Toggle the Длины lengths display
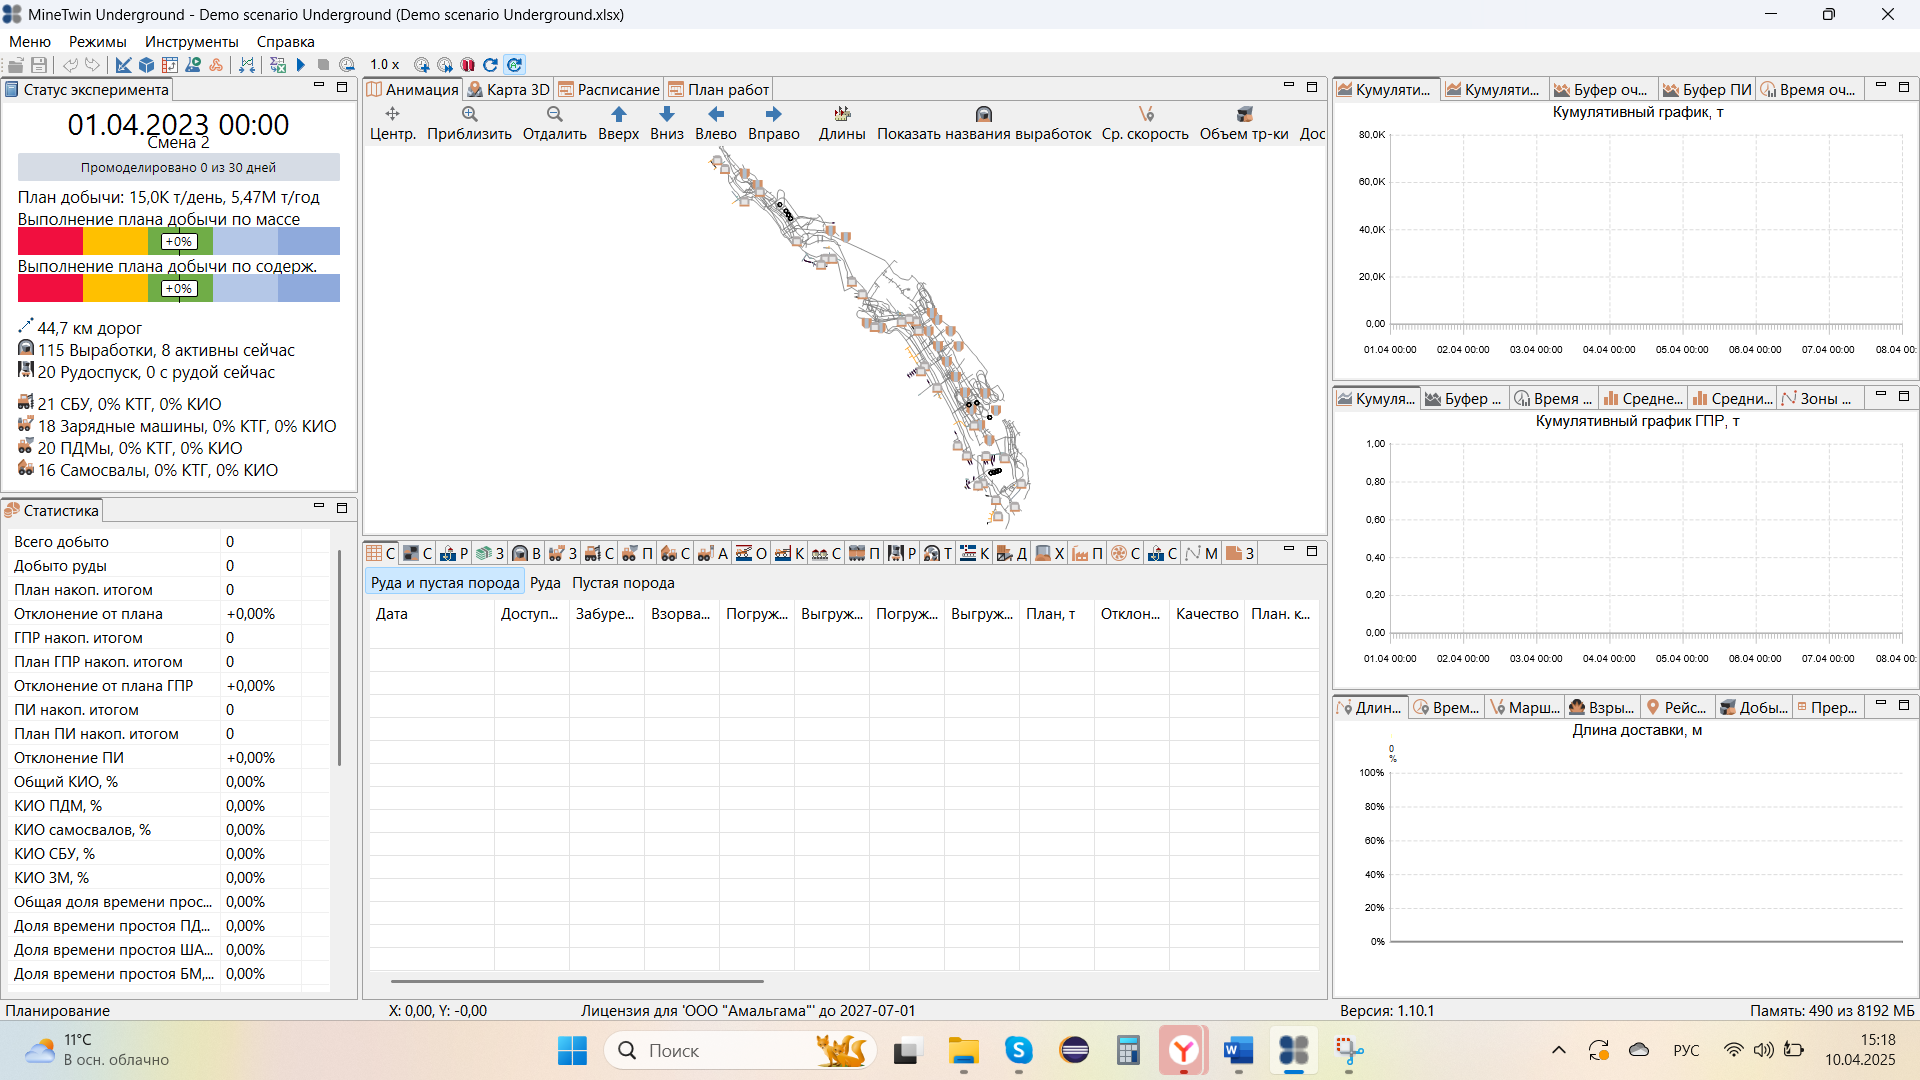The height and width of the screenshot is (1080, 1920). (x=842, y=124)
